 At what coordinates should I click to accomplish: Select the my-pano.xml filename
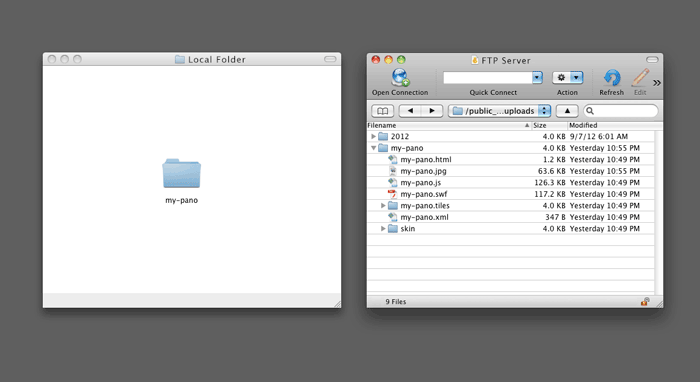tap(425, 217)
